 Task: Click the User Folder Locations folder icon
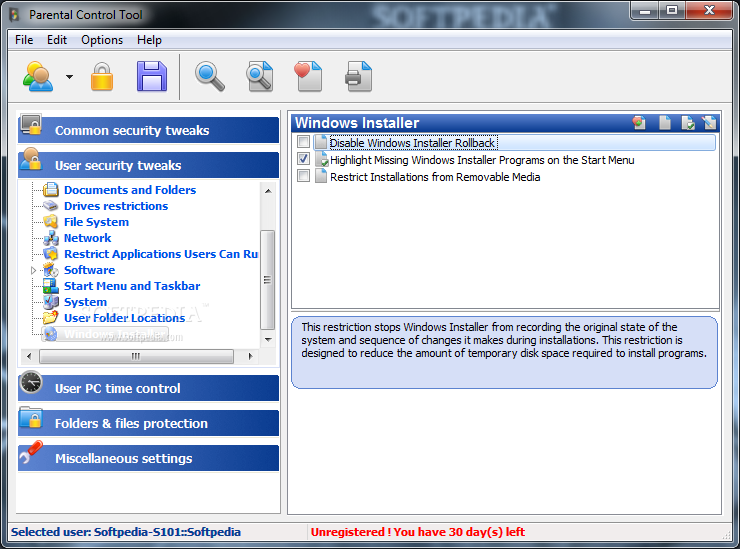coord(50,318)
